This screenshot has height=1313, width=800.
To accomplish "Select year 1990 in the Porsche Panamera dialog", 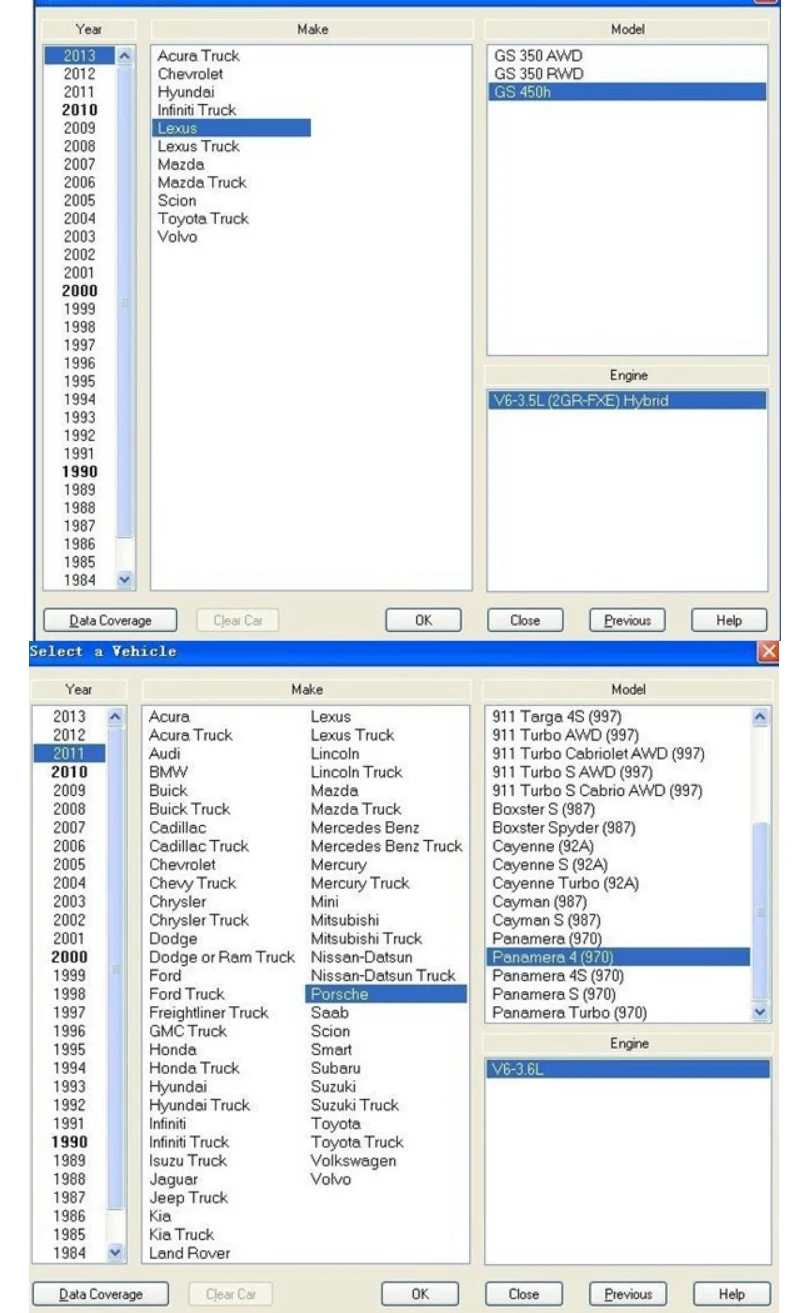I will point(70,1141).
